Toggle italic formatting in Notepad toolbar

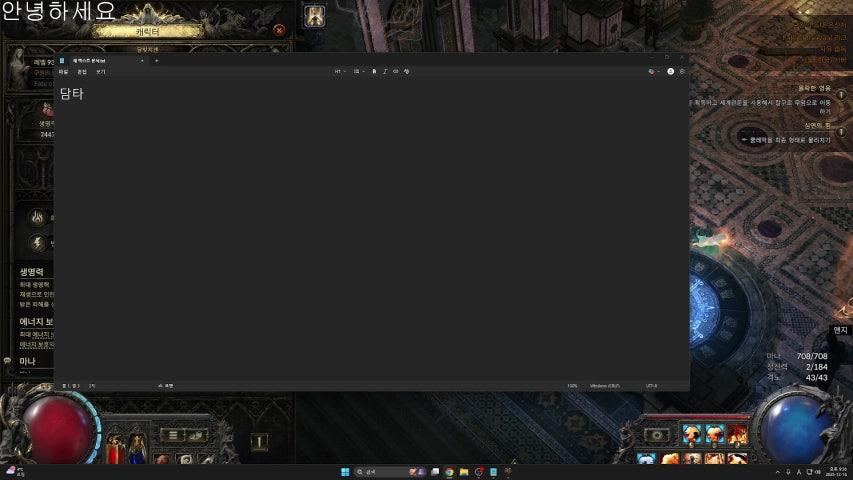tap(385, 71)
